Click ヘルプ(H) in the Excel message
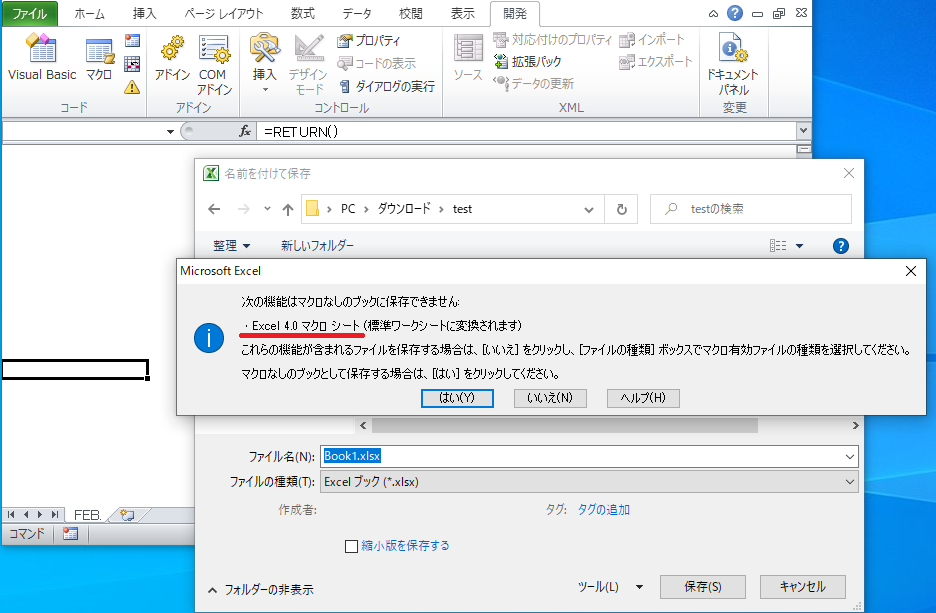The width and height of the screenshot is (936, 613). pyautogui.click(x=643, y=398)
